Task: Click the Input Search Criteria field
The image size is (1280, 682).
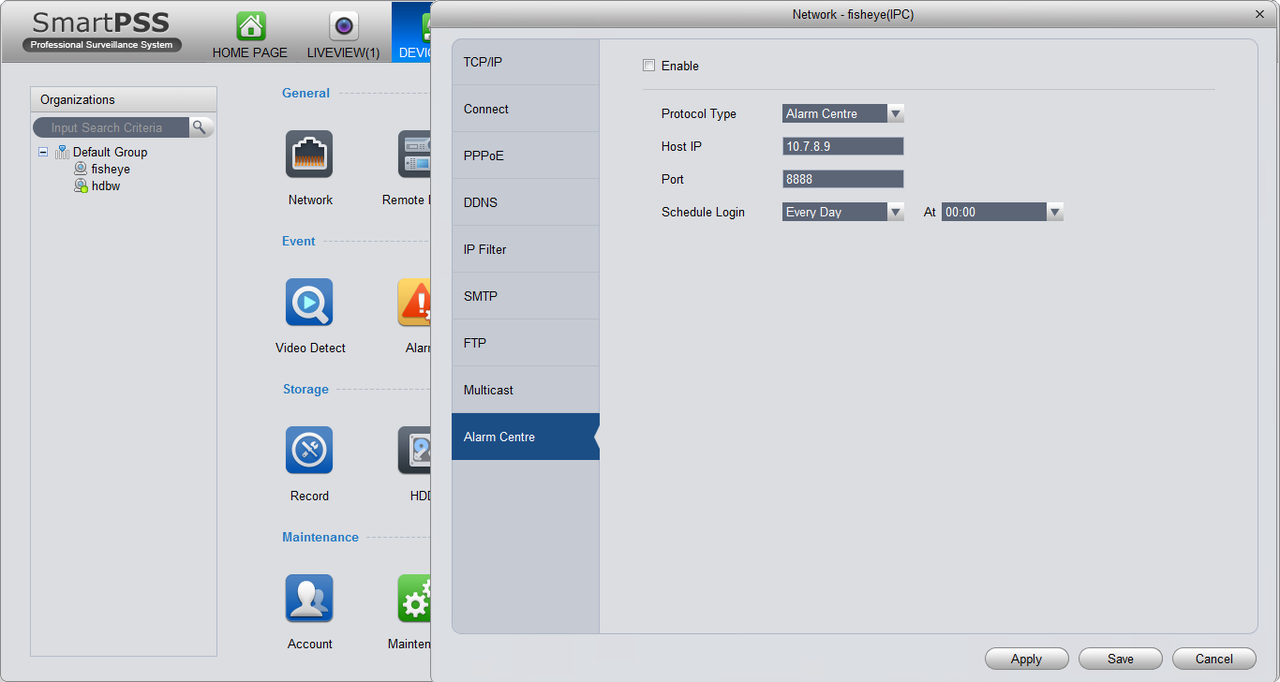Action: [111, 127]
